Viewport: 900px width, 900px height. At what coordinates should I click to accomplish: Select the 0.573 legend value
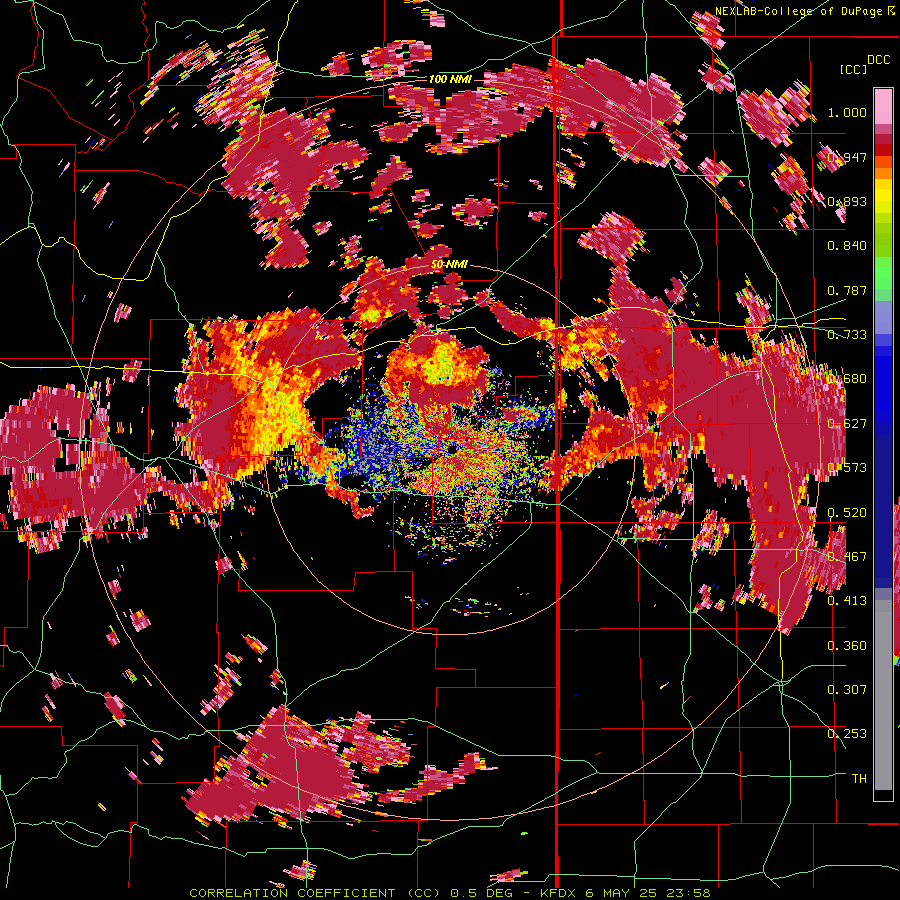847,468
